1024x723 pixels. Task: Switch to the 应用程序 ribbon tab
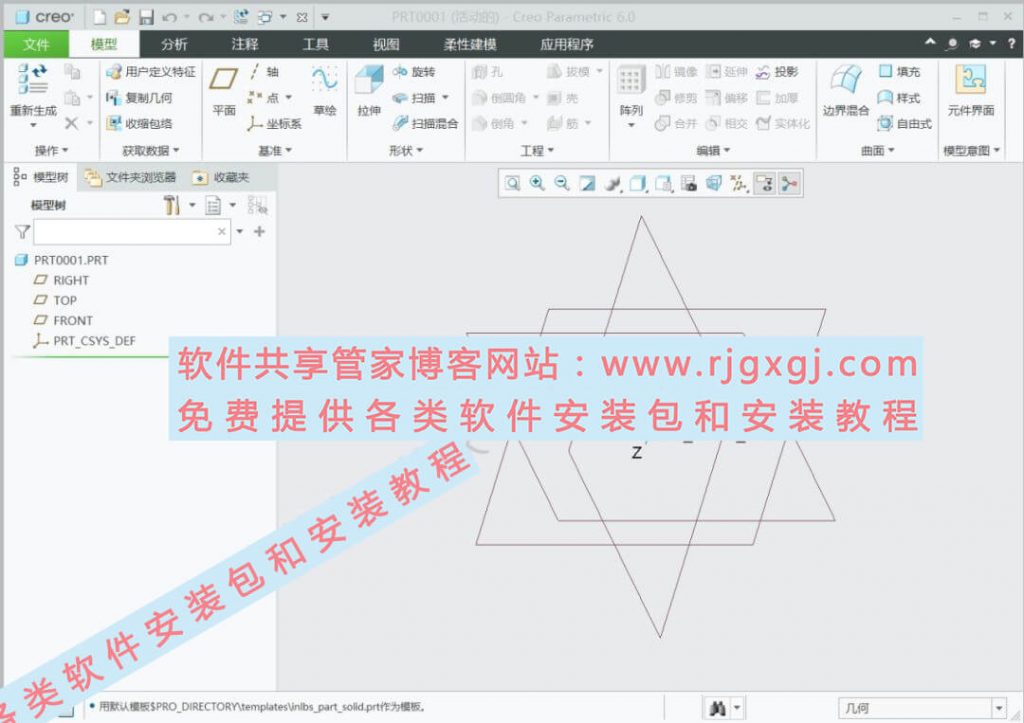[567, 44]
